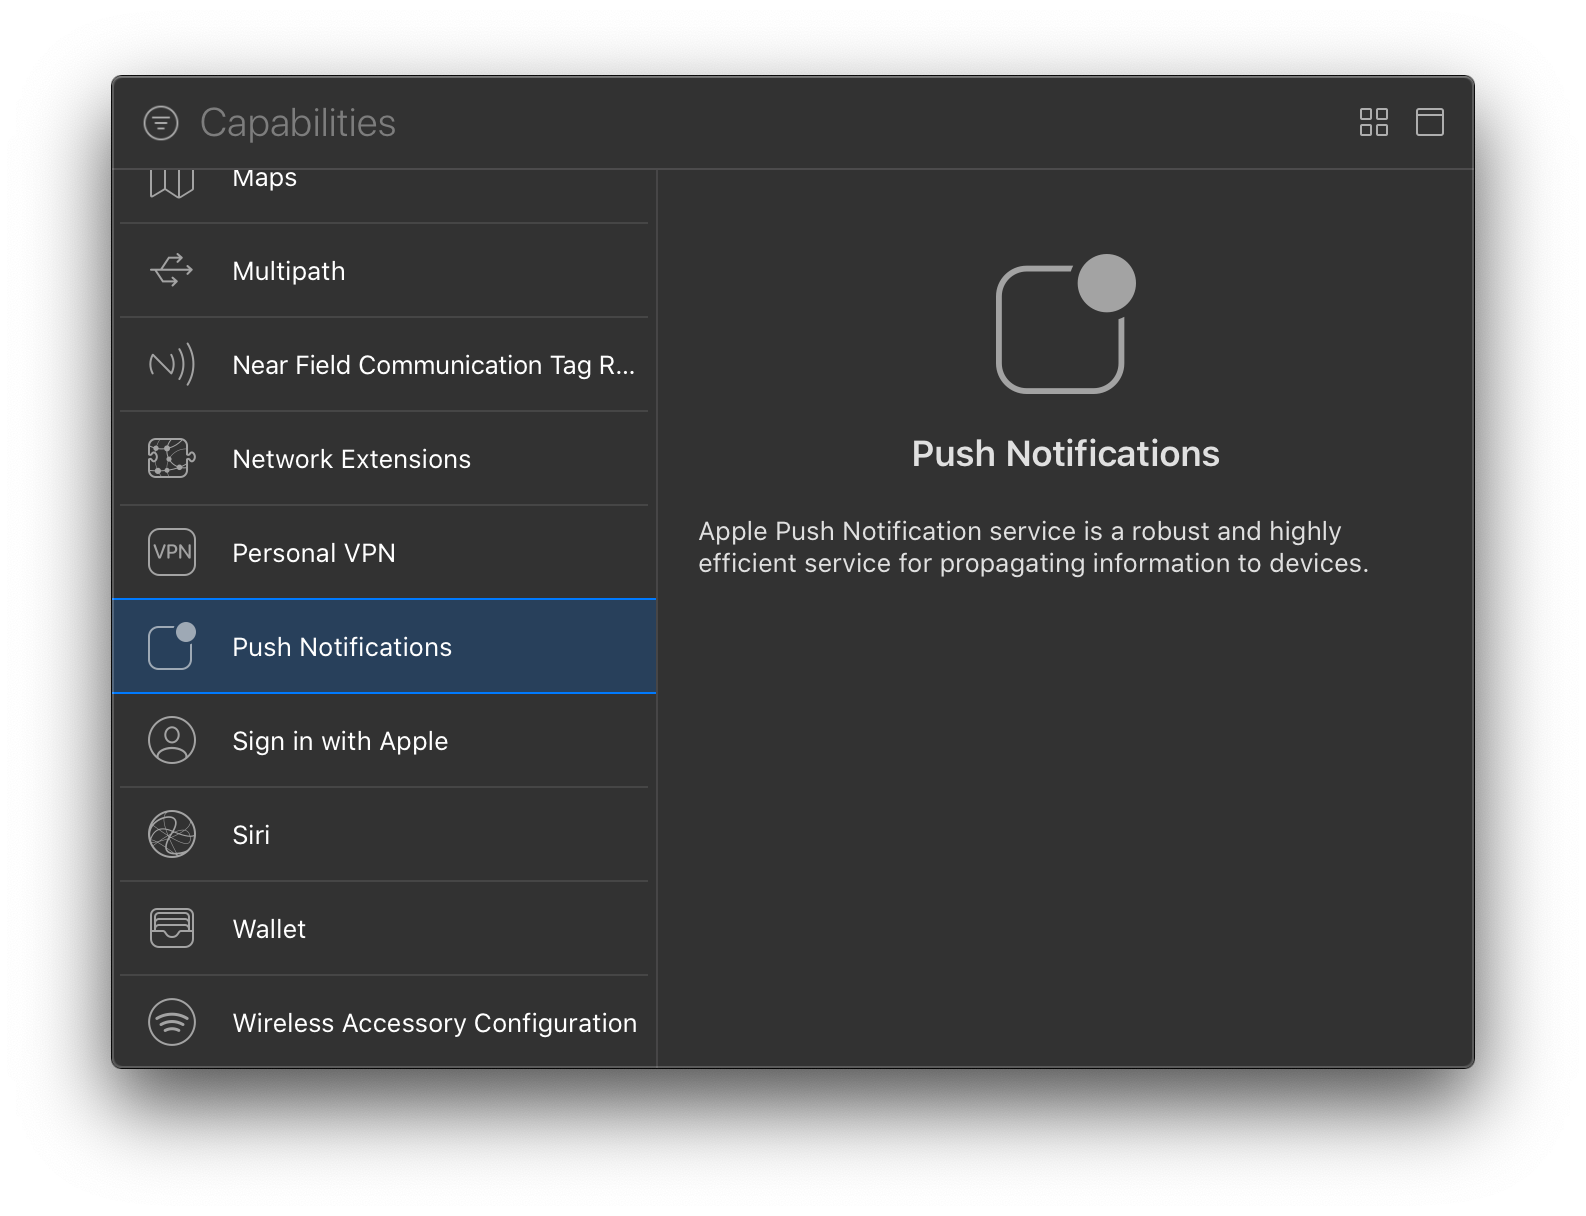Choose Network Extensions capability
The height and width of the screenshot is (1216, 1586).
pyautogui.click(x=384, y=459)
